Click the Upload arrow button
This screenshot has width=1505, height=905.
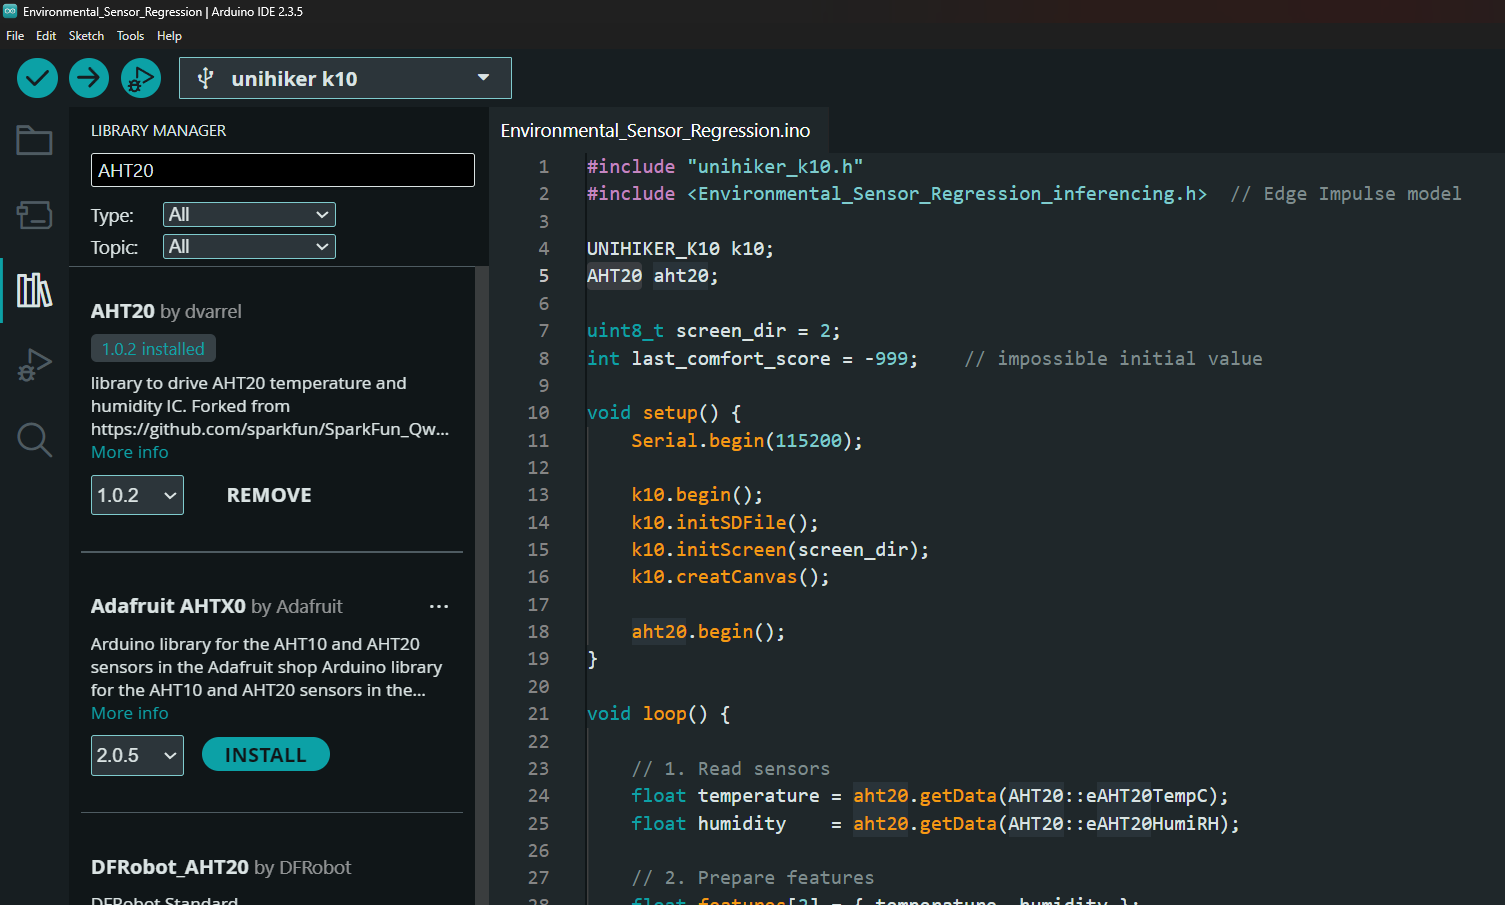pyautogui.click(x=89, y=78)
